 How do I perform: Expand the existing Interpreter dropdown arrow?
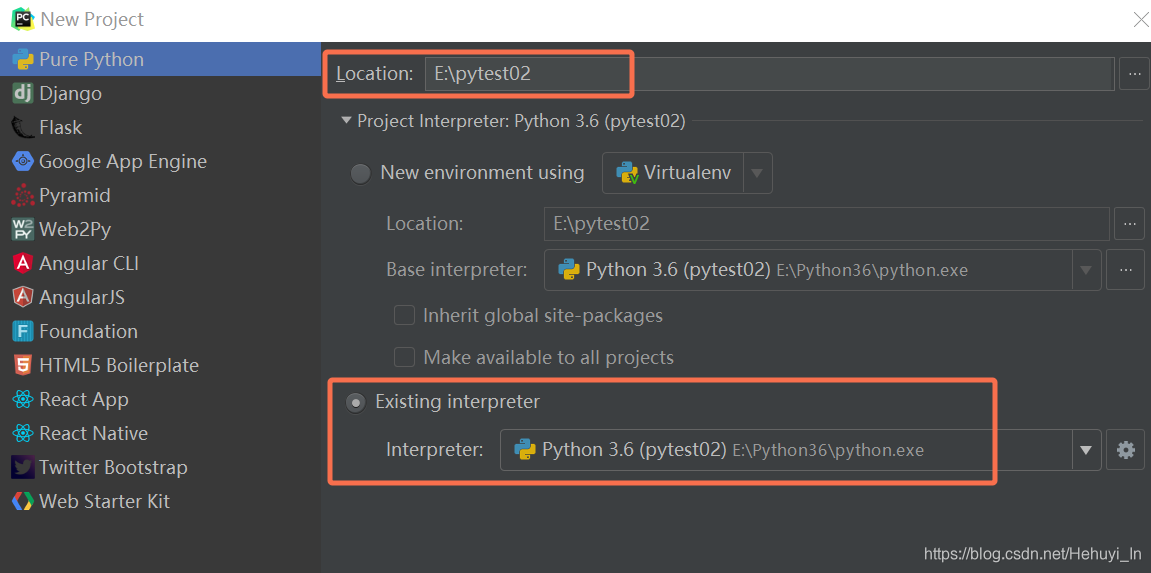1086,450
